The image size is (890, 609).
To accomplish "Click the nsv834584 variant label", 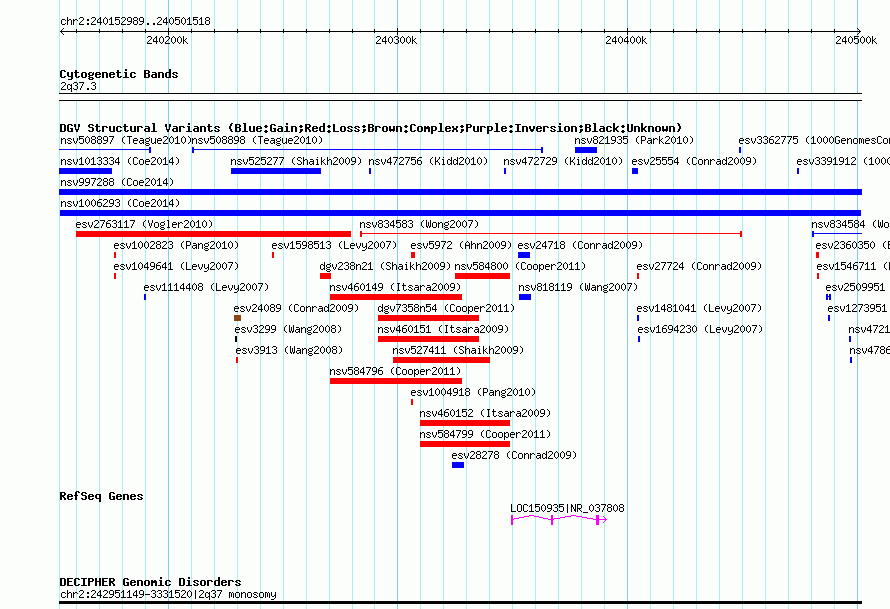I will pyautogui.click(x=850, y=224).
